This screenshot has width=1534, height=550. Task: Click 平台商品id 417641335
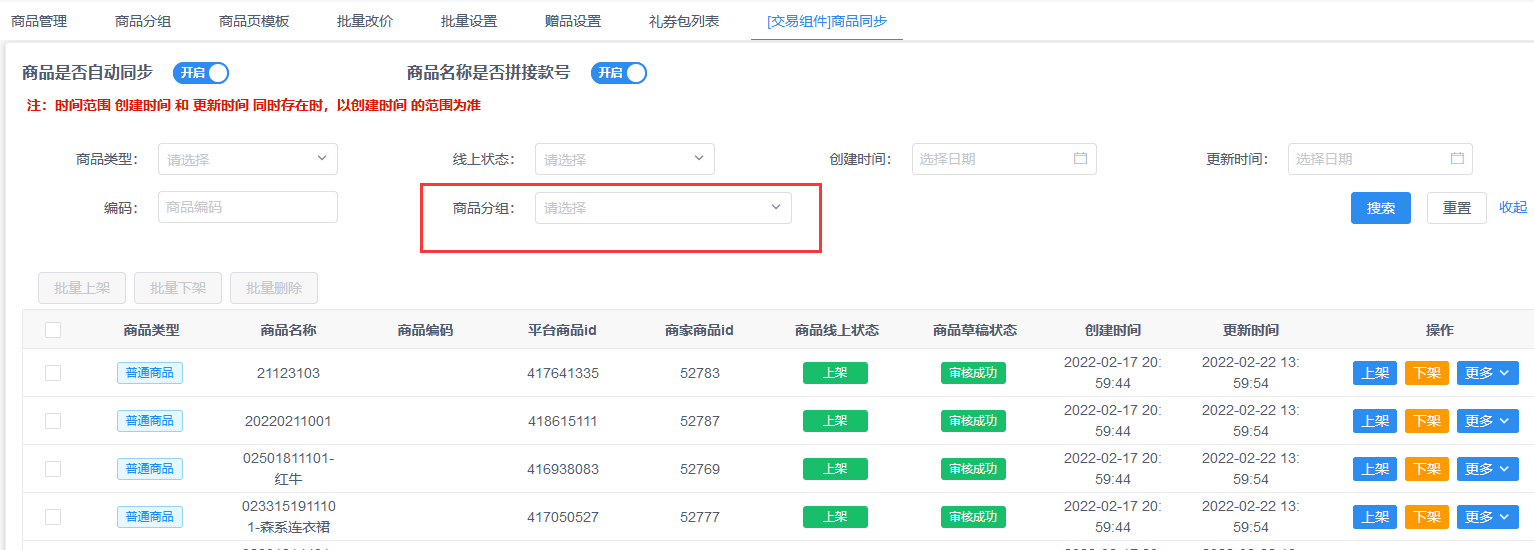(x=563, y=373)
